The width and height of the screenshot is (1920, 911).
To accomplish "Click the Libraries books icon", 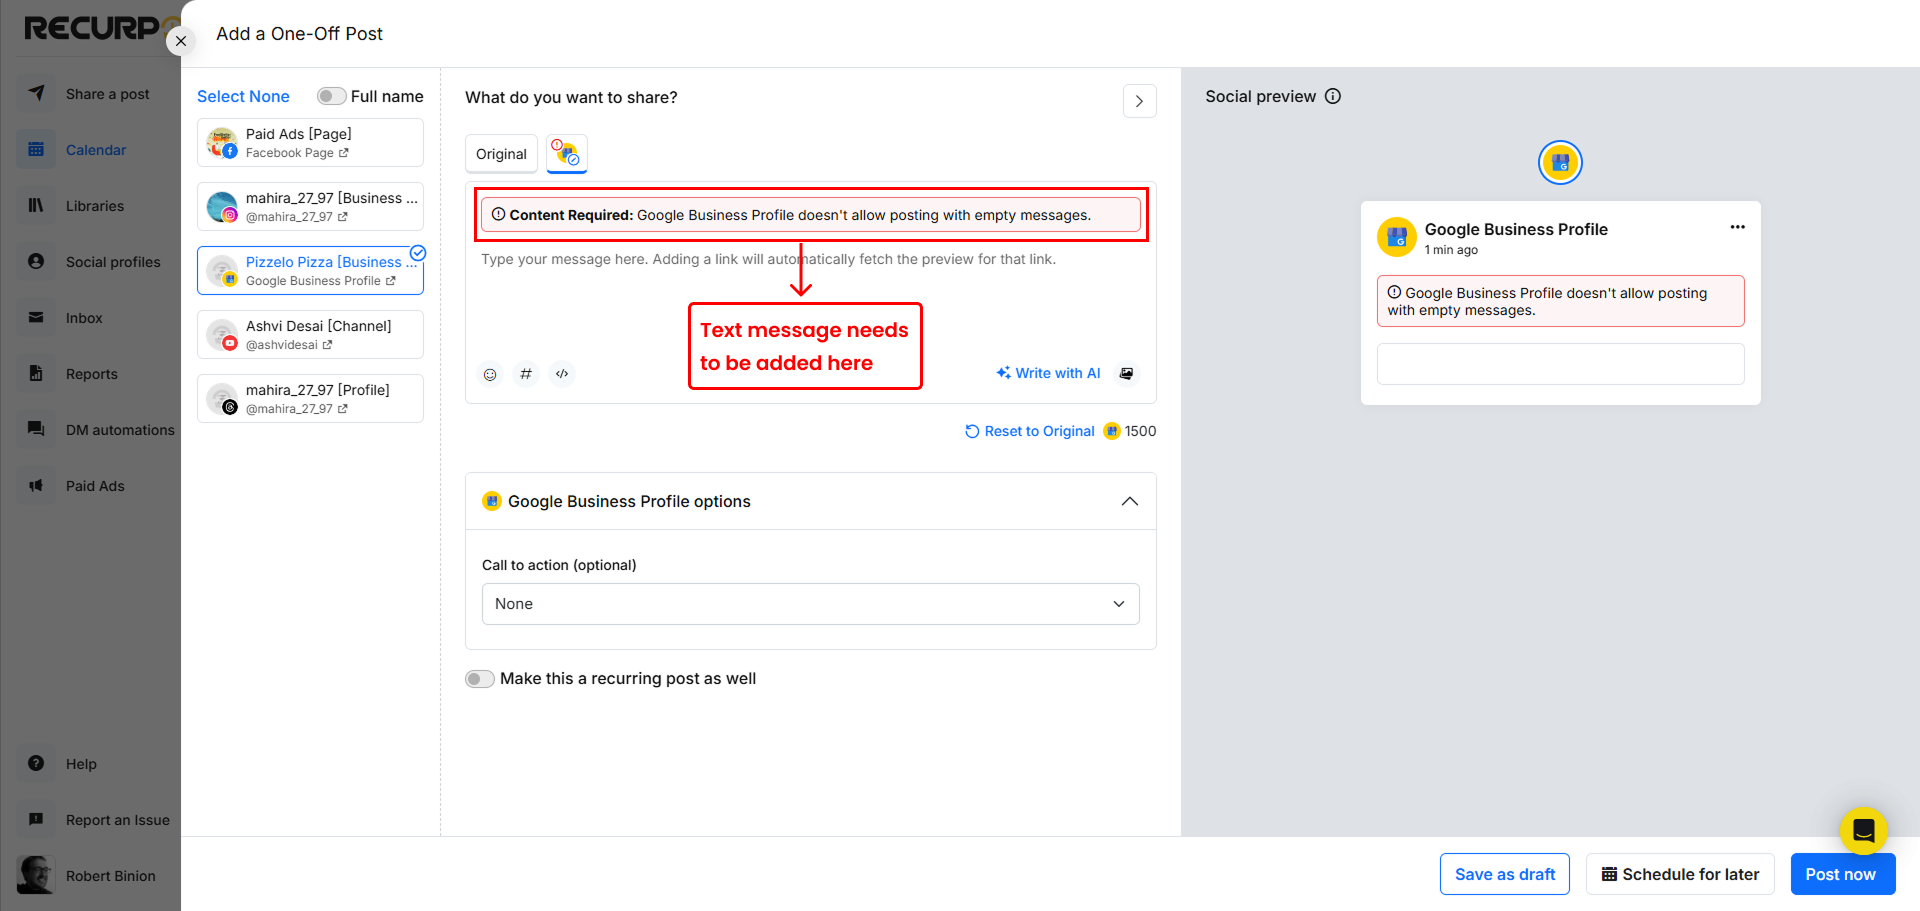I will point(36,205).
